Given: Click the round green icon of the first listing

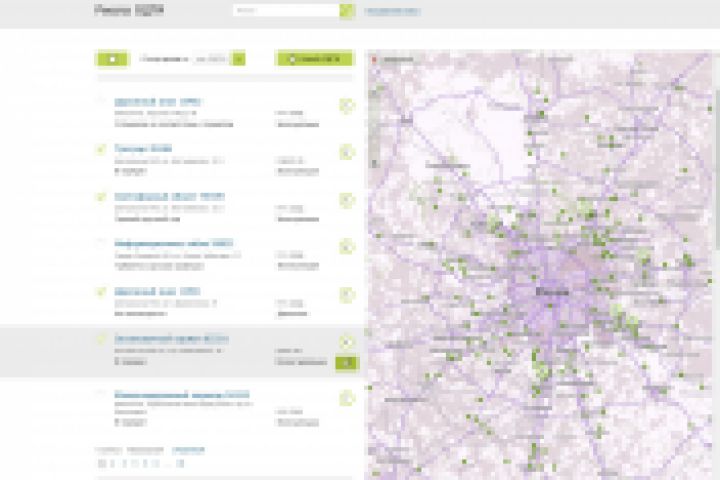Looking at the screenshot, I should click(x=347, y=105).
